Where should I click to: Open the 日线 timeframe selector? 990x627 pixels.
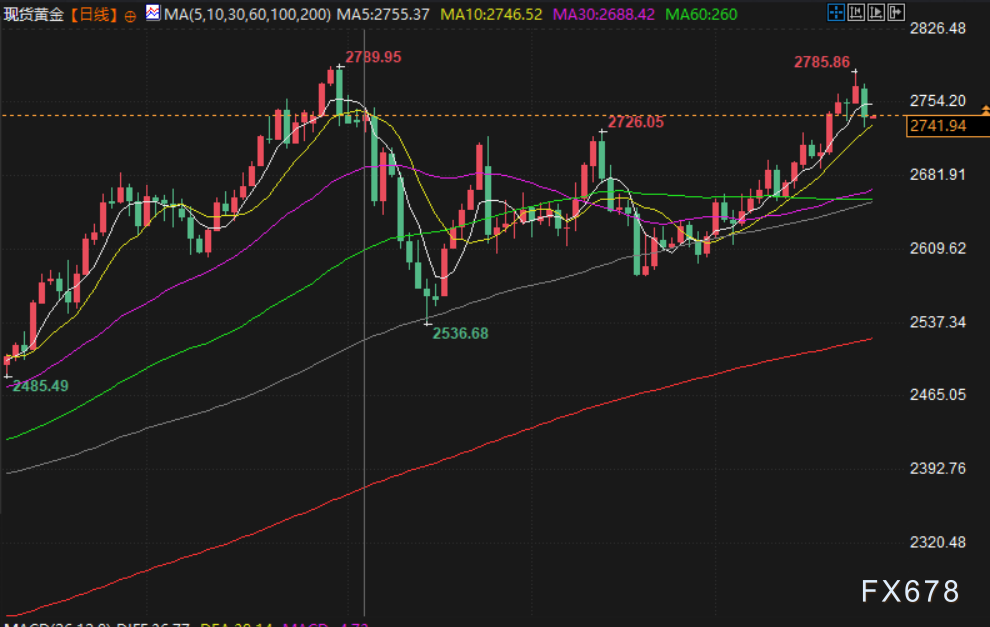pos(94,15)
